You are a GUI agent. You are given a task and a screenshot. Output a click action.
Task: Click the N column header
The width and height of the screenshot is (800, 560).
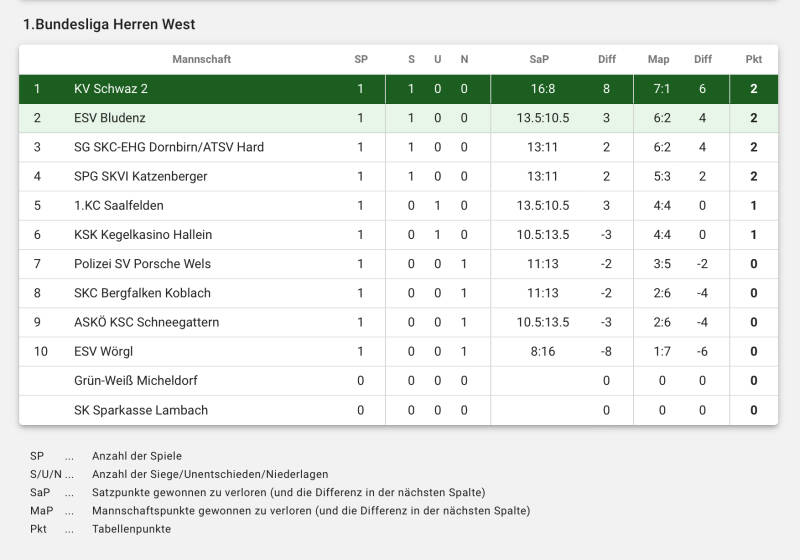point(464,59)
